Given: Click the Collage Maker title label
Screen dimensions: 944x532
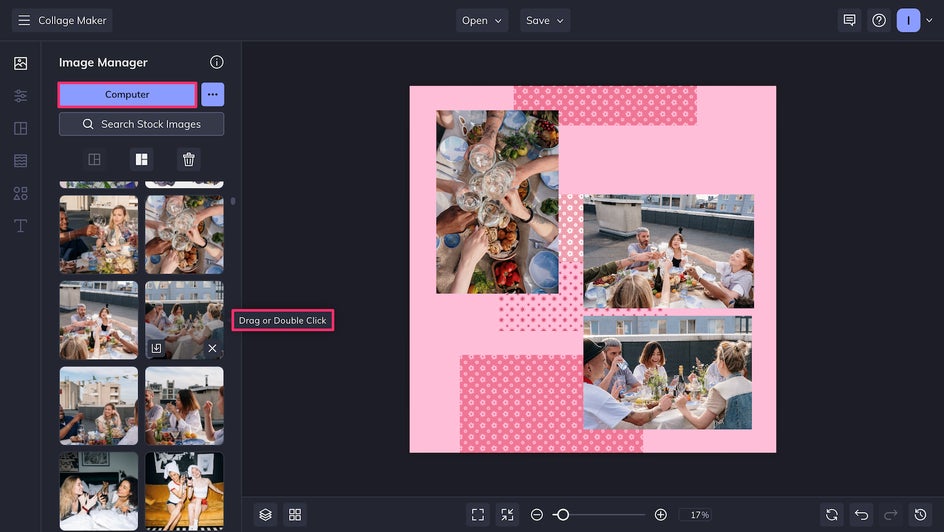Looking at the screenshot, I should pos(72,20).
